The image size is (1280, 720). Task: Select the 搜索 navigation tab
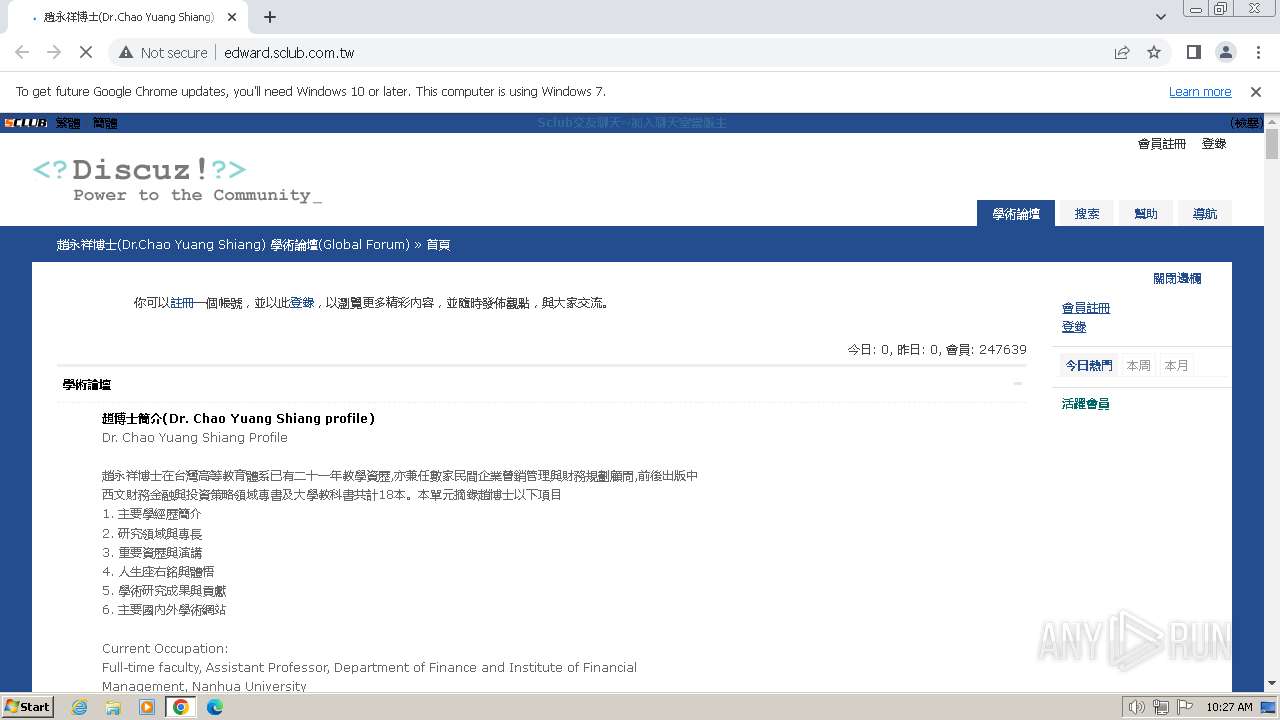1087,213
